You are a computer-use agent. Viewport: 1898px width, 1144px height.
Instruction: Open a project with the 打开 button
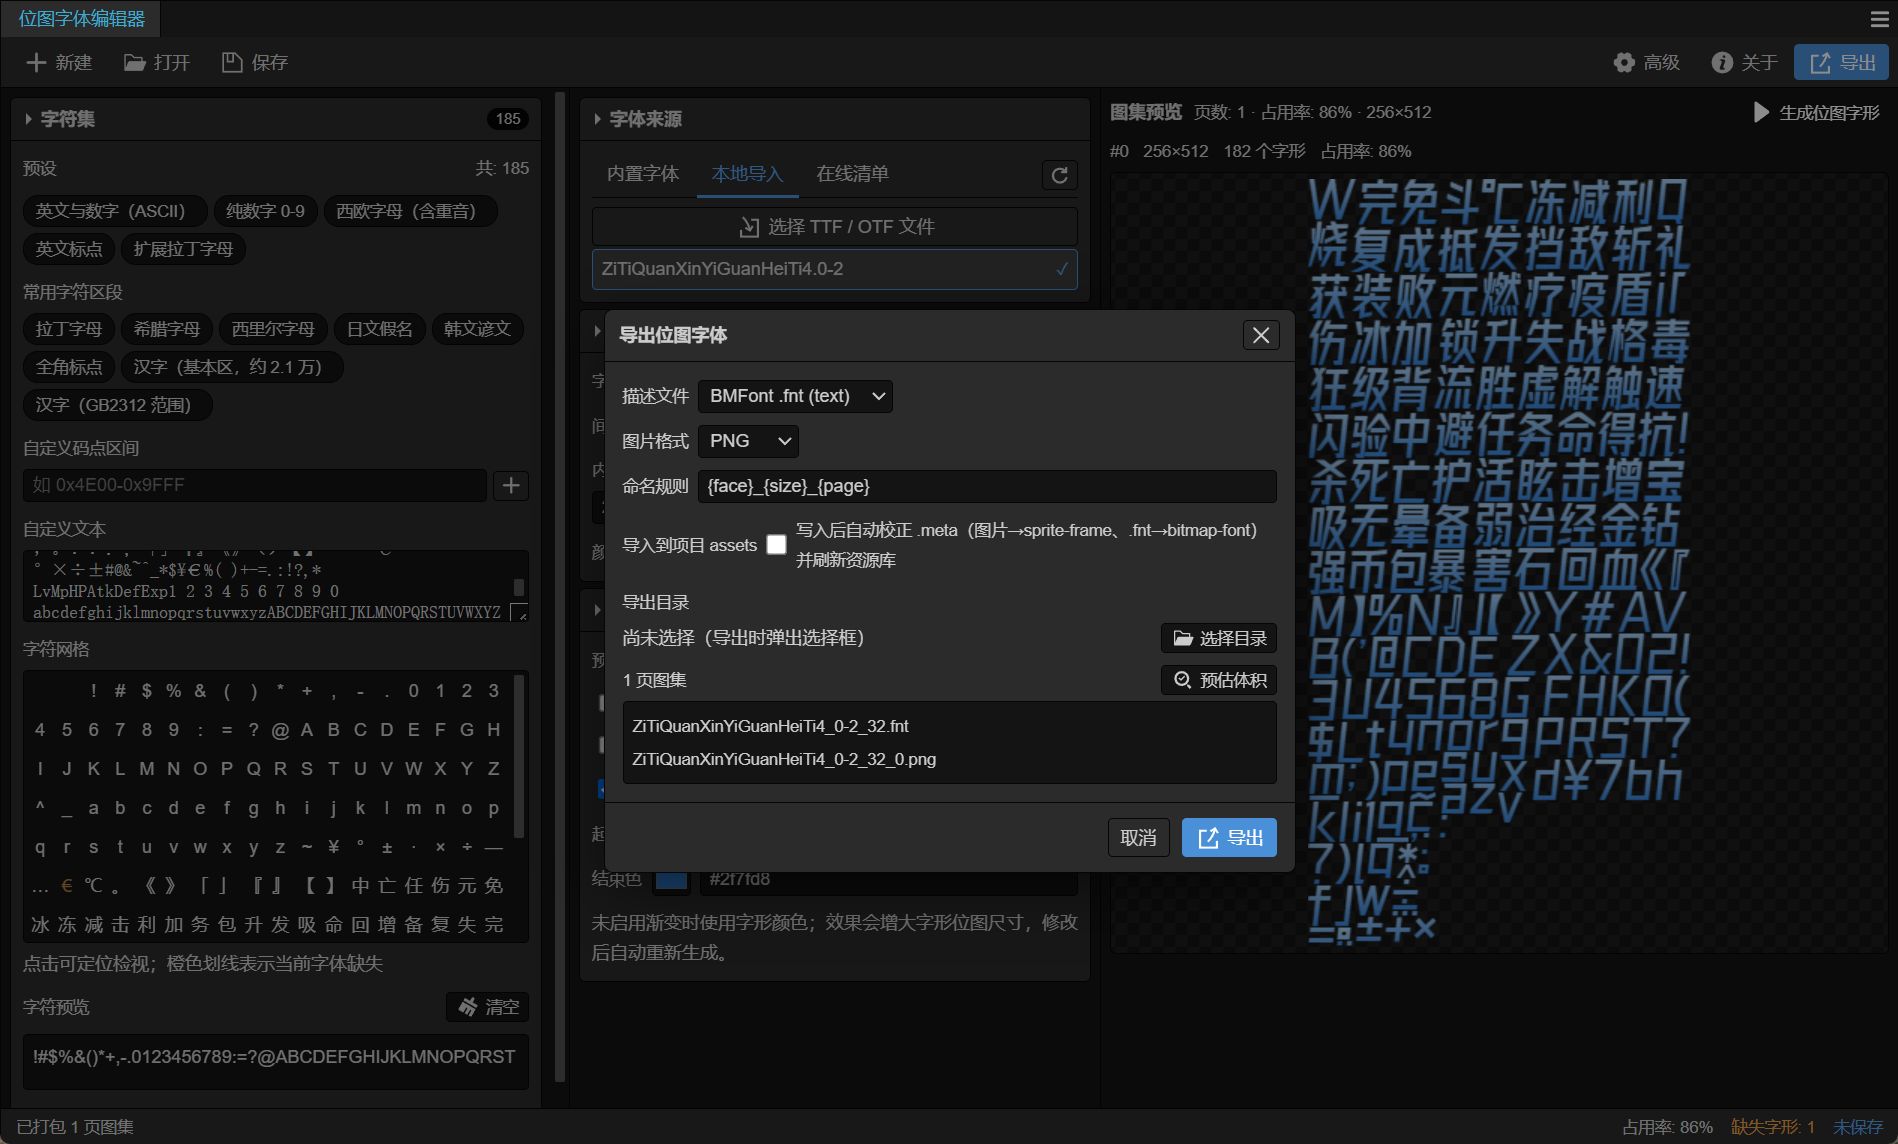pyautogui.click(x=157, y=63)
